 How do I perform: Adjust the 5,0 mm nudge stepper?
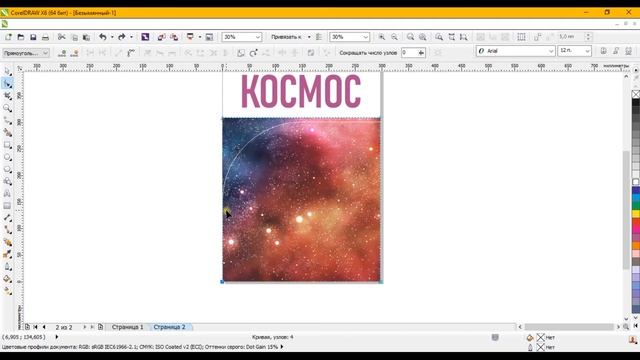tap(588, 37)
